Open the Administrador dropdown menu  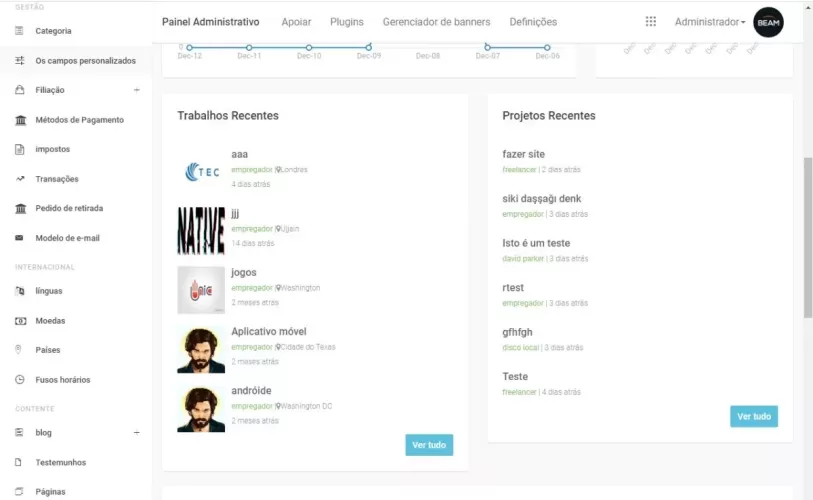[709, 22]
